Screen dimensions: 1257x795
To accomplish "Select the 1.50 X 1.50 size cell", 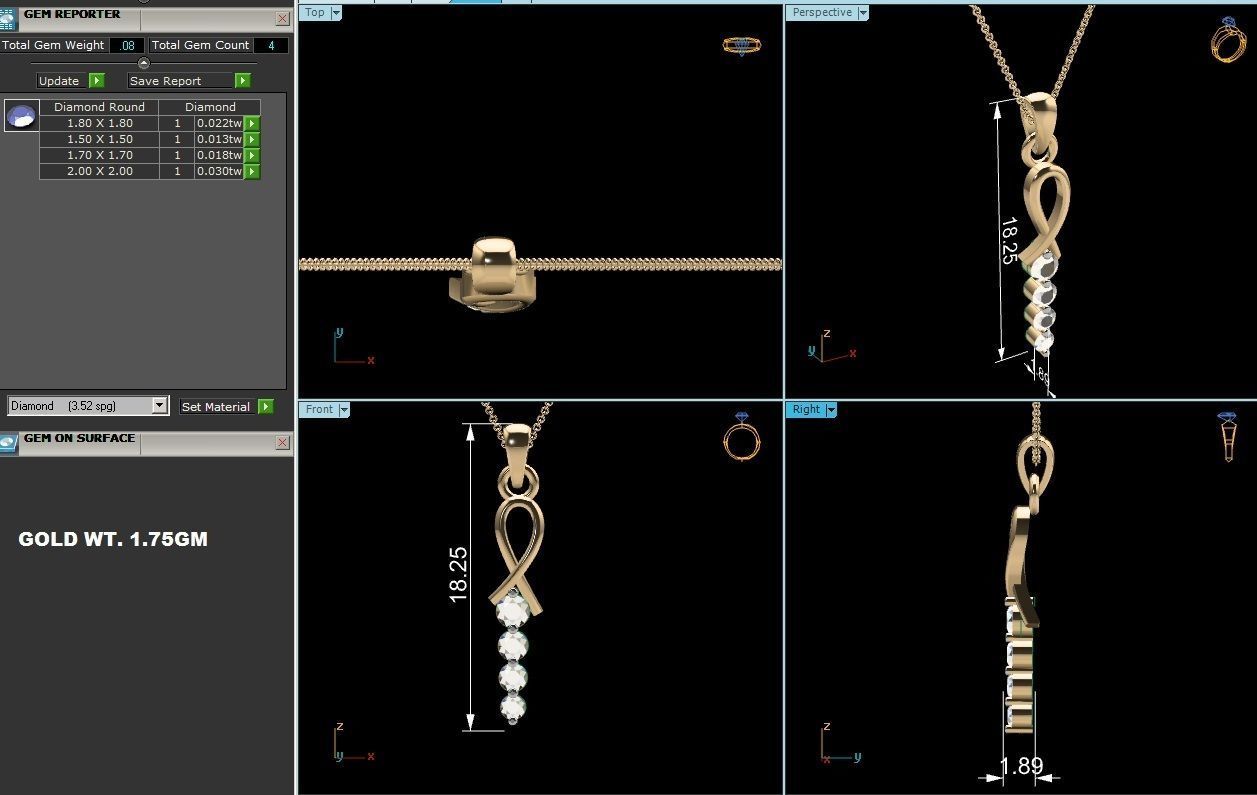I will tap(99, 139).
